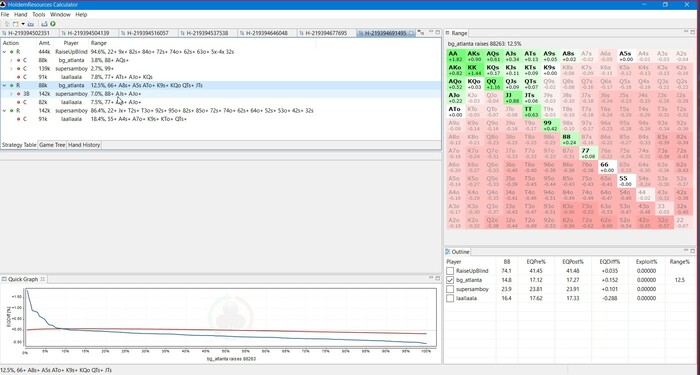Collapse the bg_atlanta 88k raise row
The height and width of the screenshot is (375, 700).
coord(5,85)
